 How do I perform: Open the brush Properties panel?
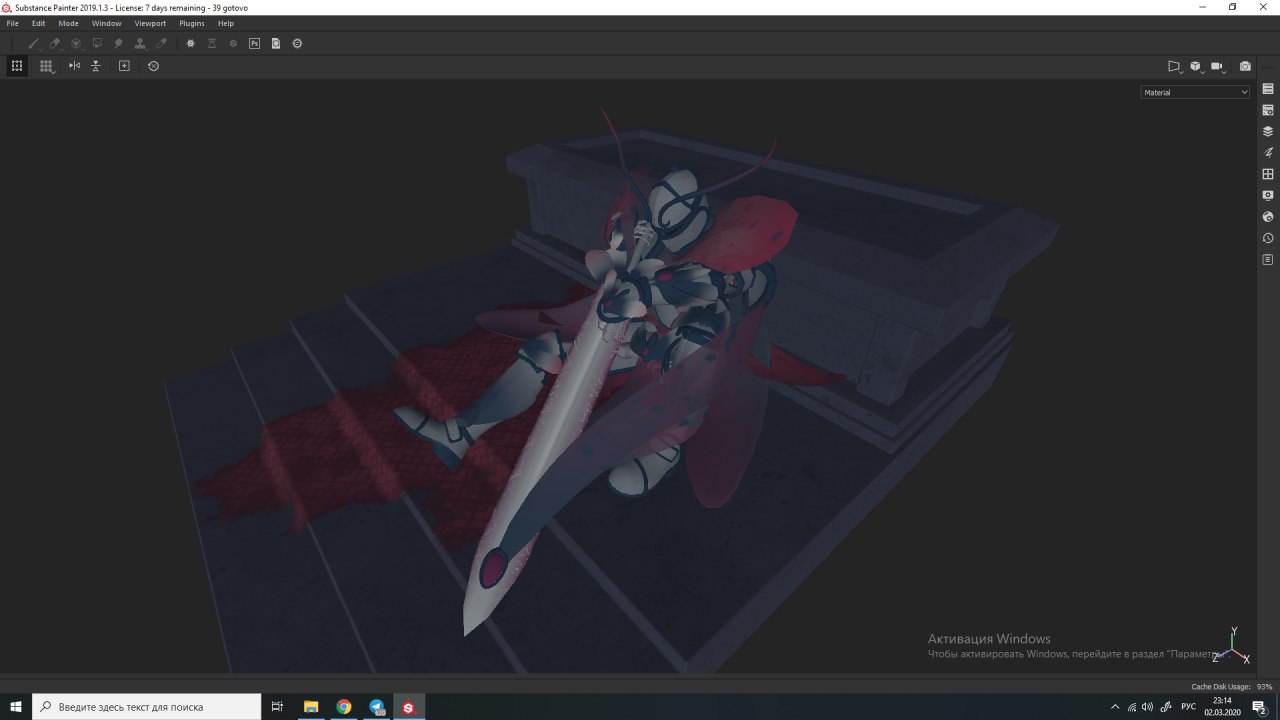(x=1268, y=153)
